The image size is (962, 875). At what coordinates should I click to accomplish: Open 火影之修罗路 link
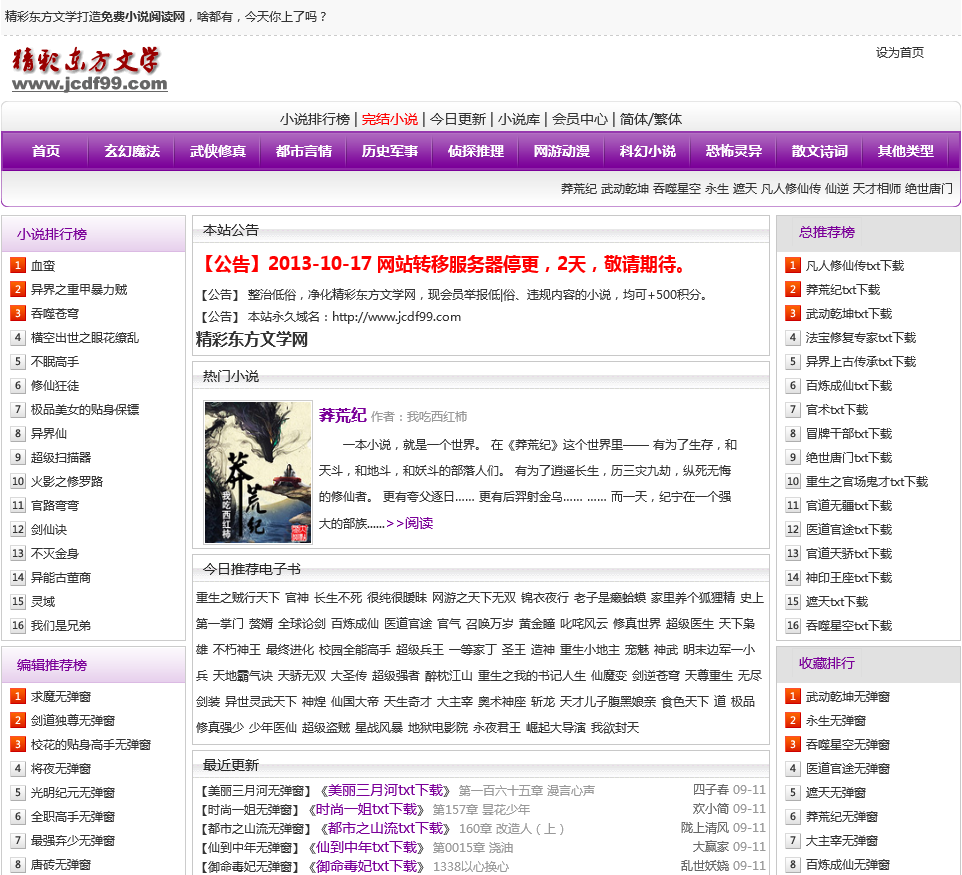pyautogui.click(x=67, y=482)
